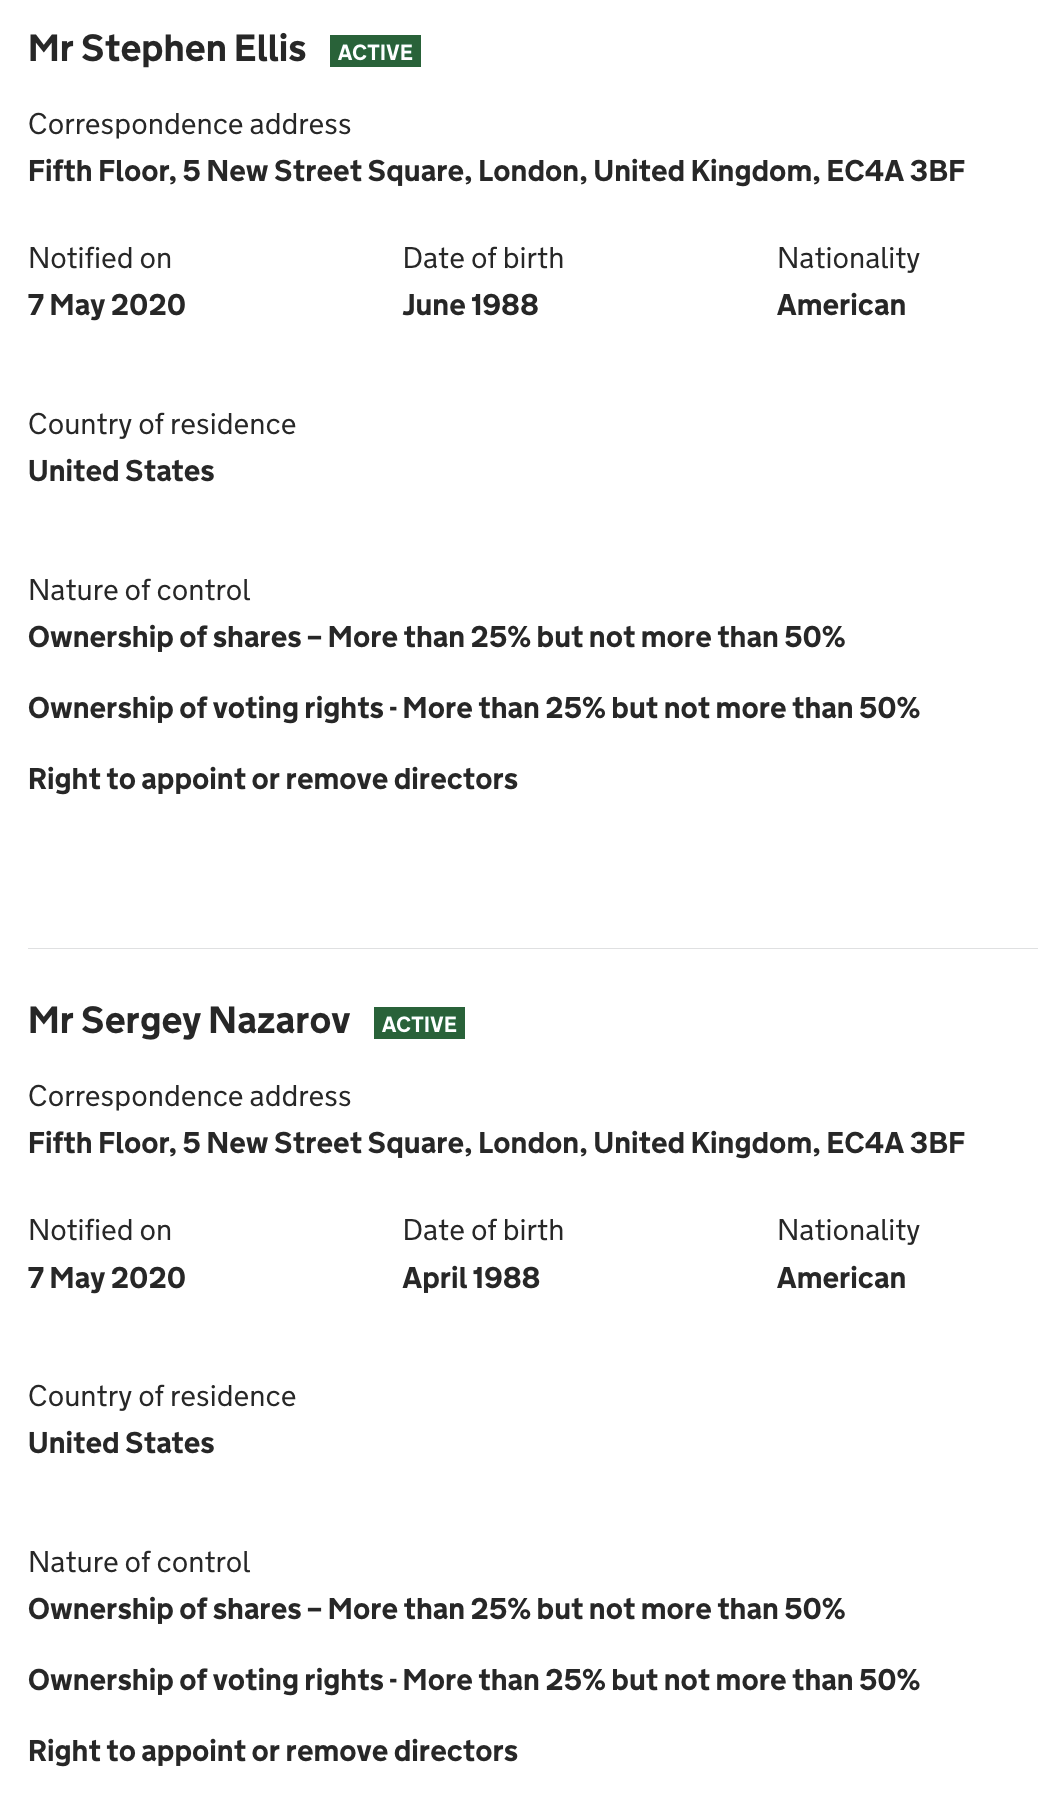
Task: Click the April 1988 date of birth
Action: 471,1278
